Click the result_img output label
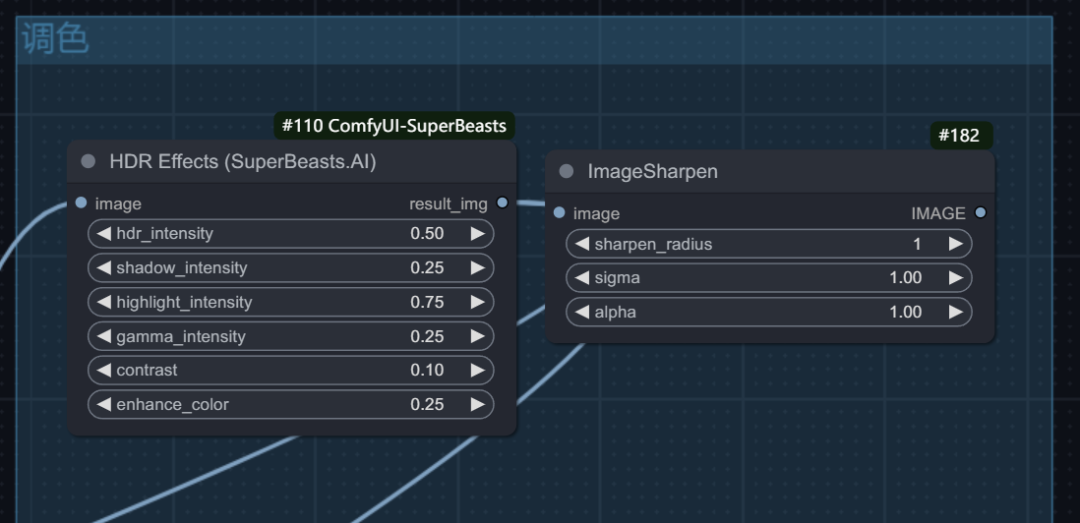The width and height of the screenshot is (1080, 523). tap(448, 204)
